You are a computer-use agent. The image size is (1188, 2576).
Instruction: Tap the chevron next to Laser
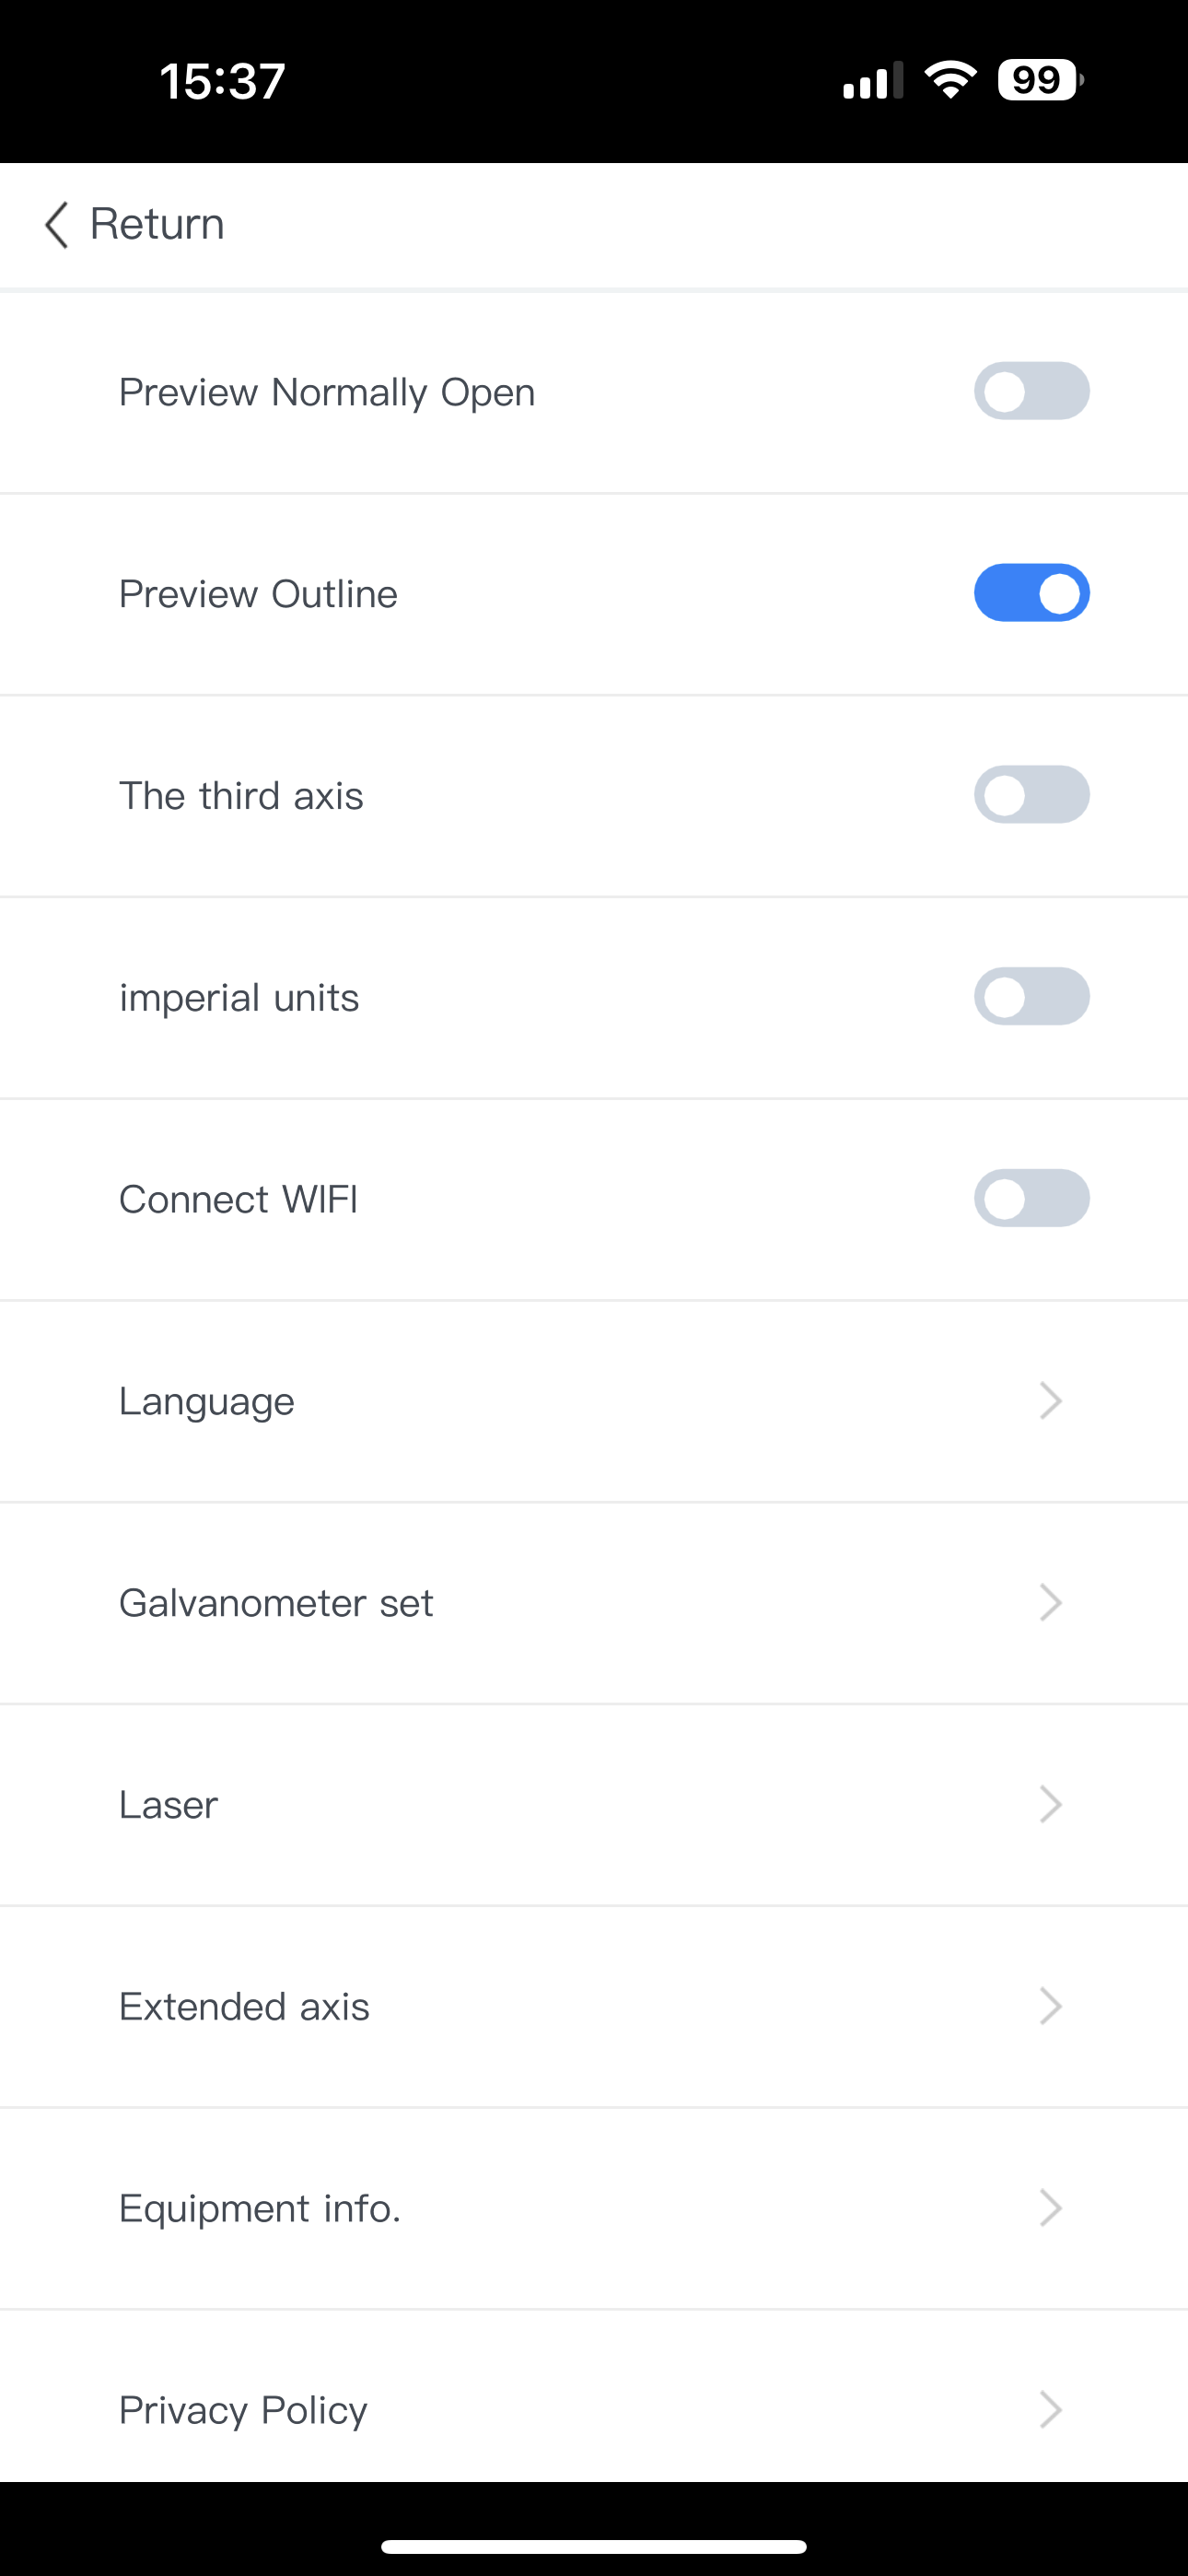[1050, 1805]
